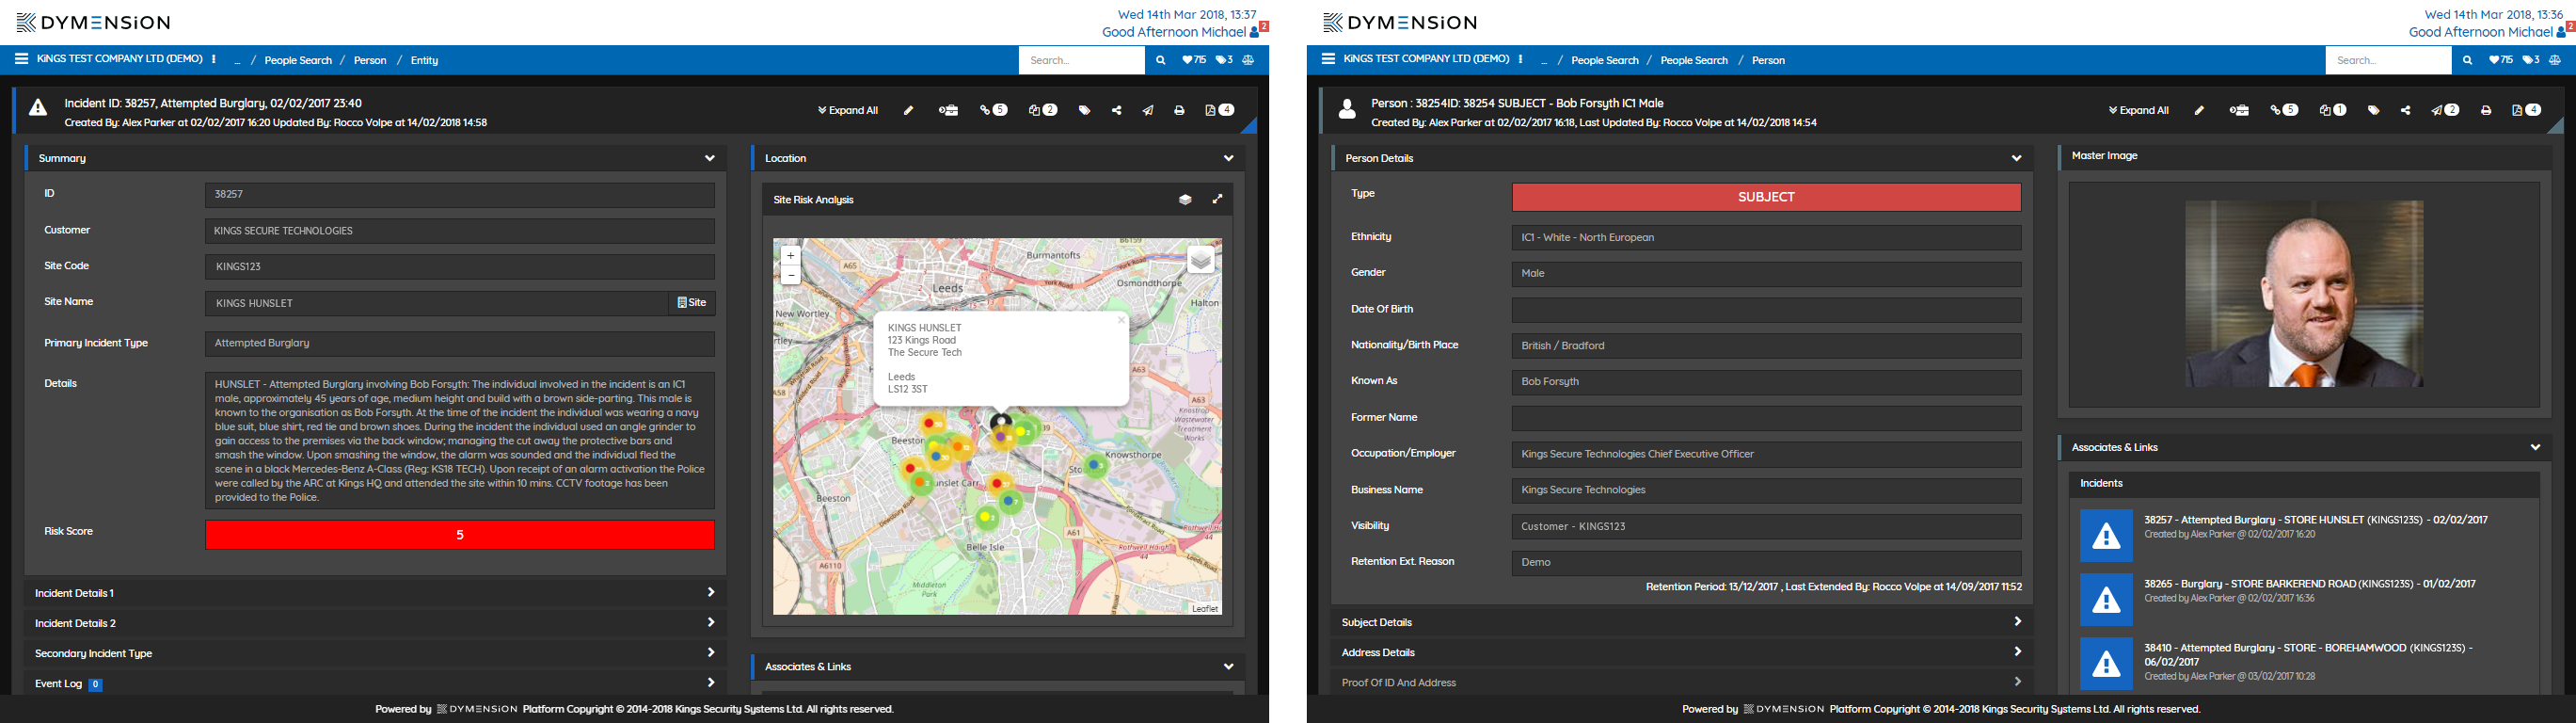Open map layer selector on map
This screenshot has height=723, width=2576.
(1201, 261)
